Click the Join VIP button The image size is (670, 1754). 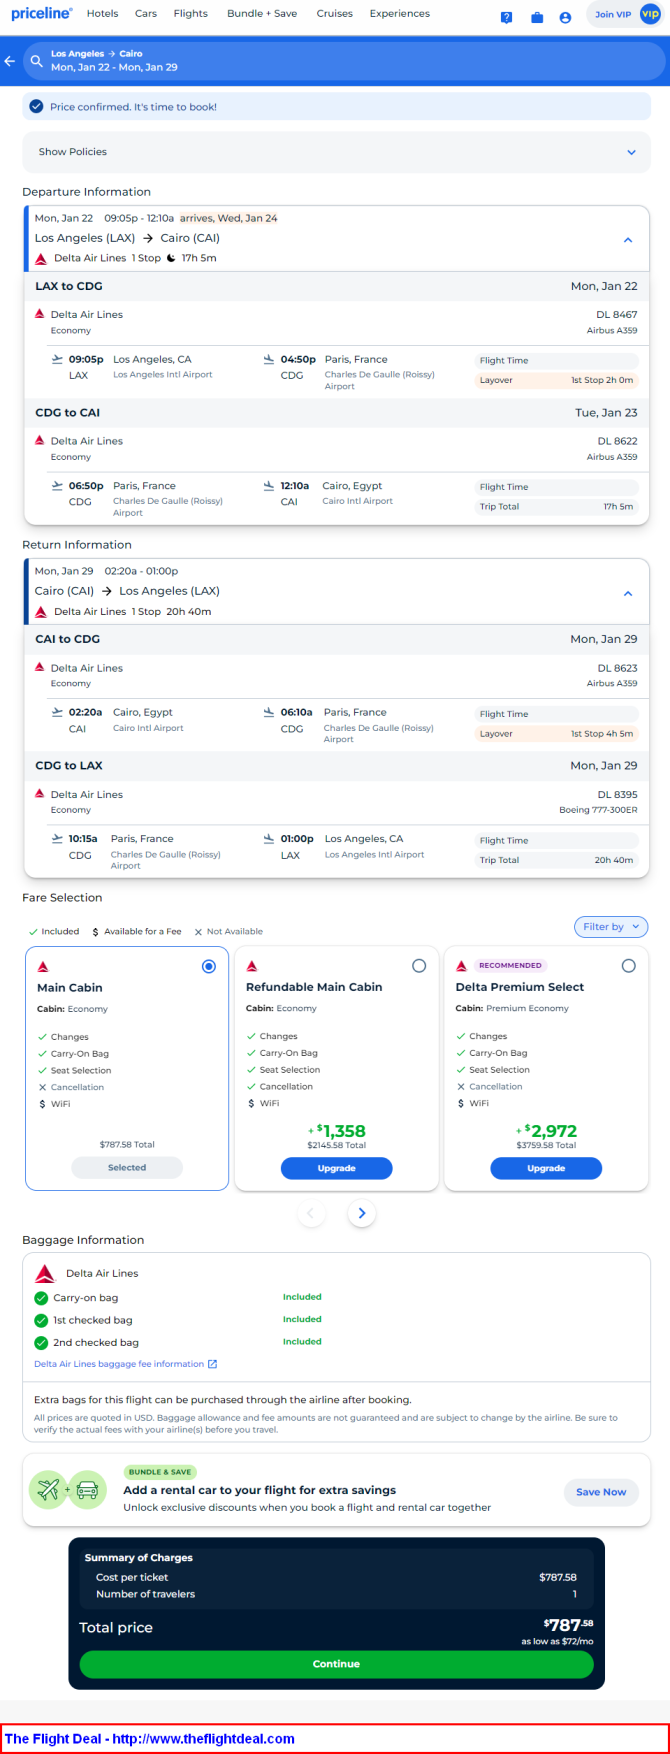pos(613,14)
